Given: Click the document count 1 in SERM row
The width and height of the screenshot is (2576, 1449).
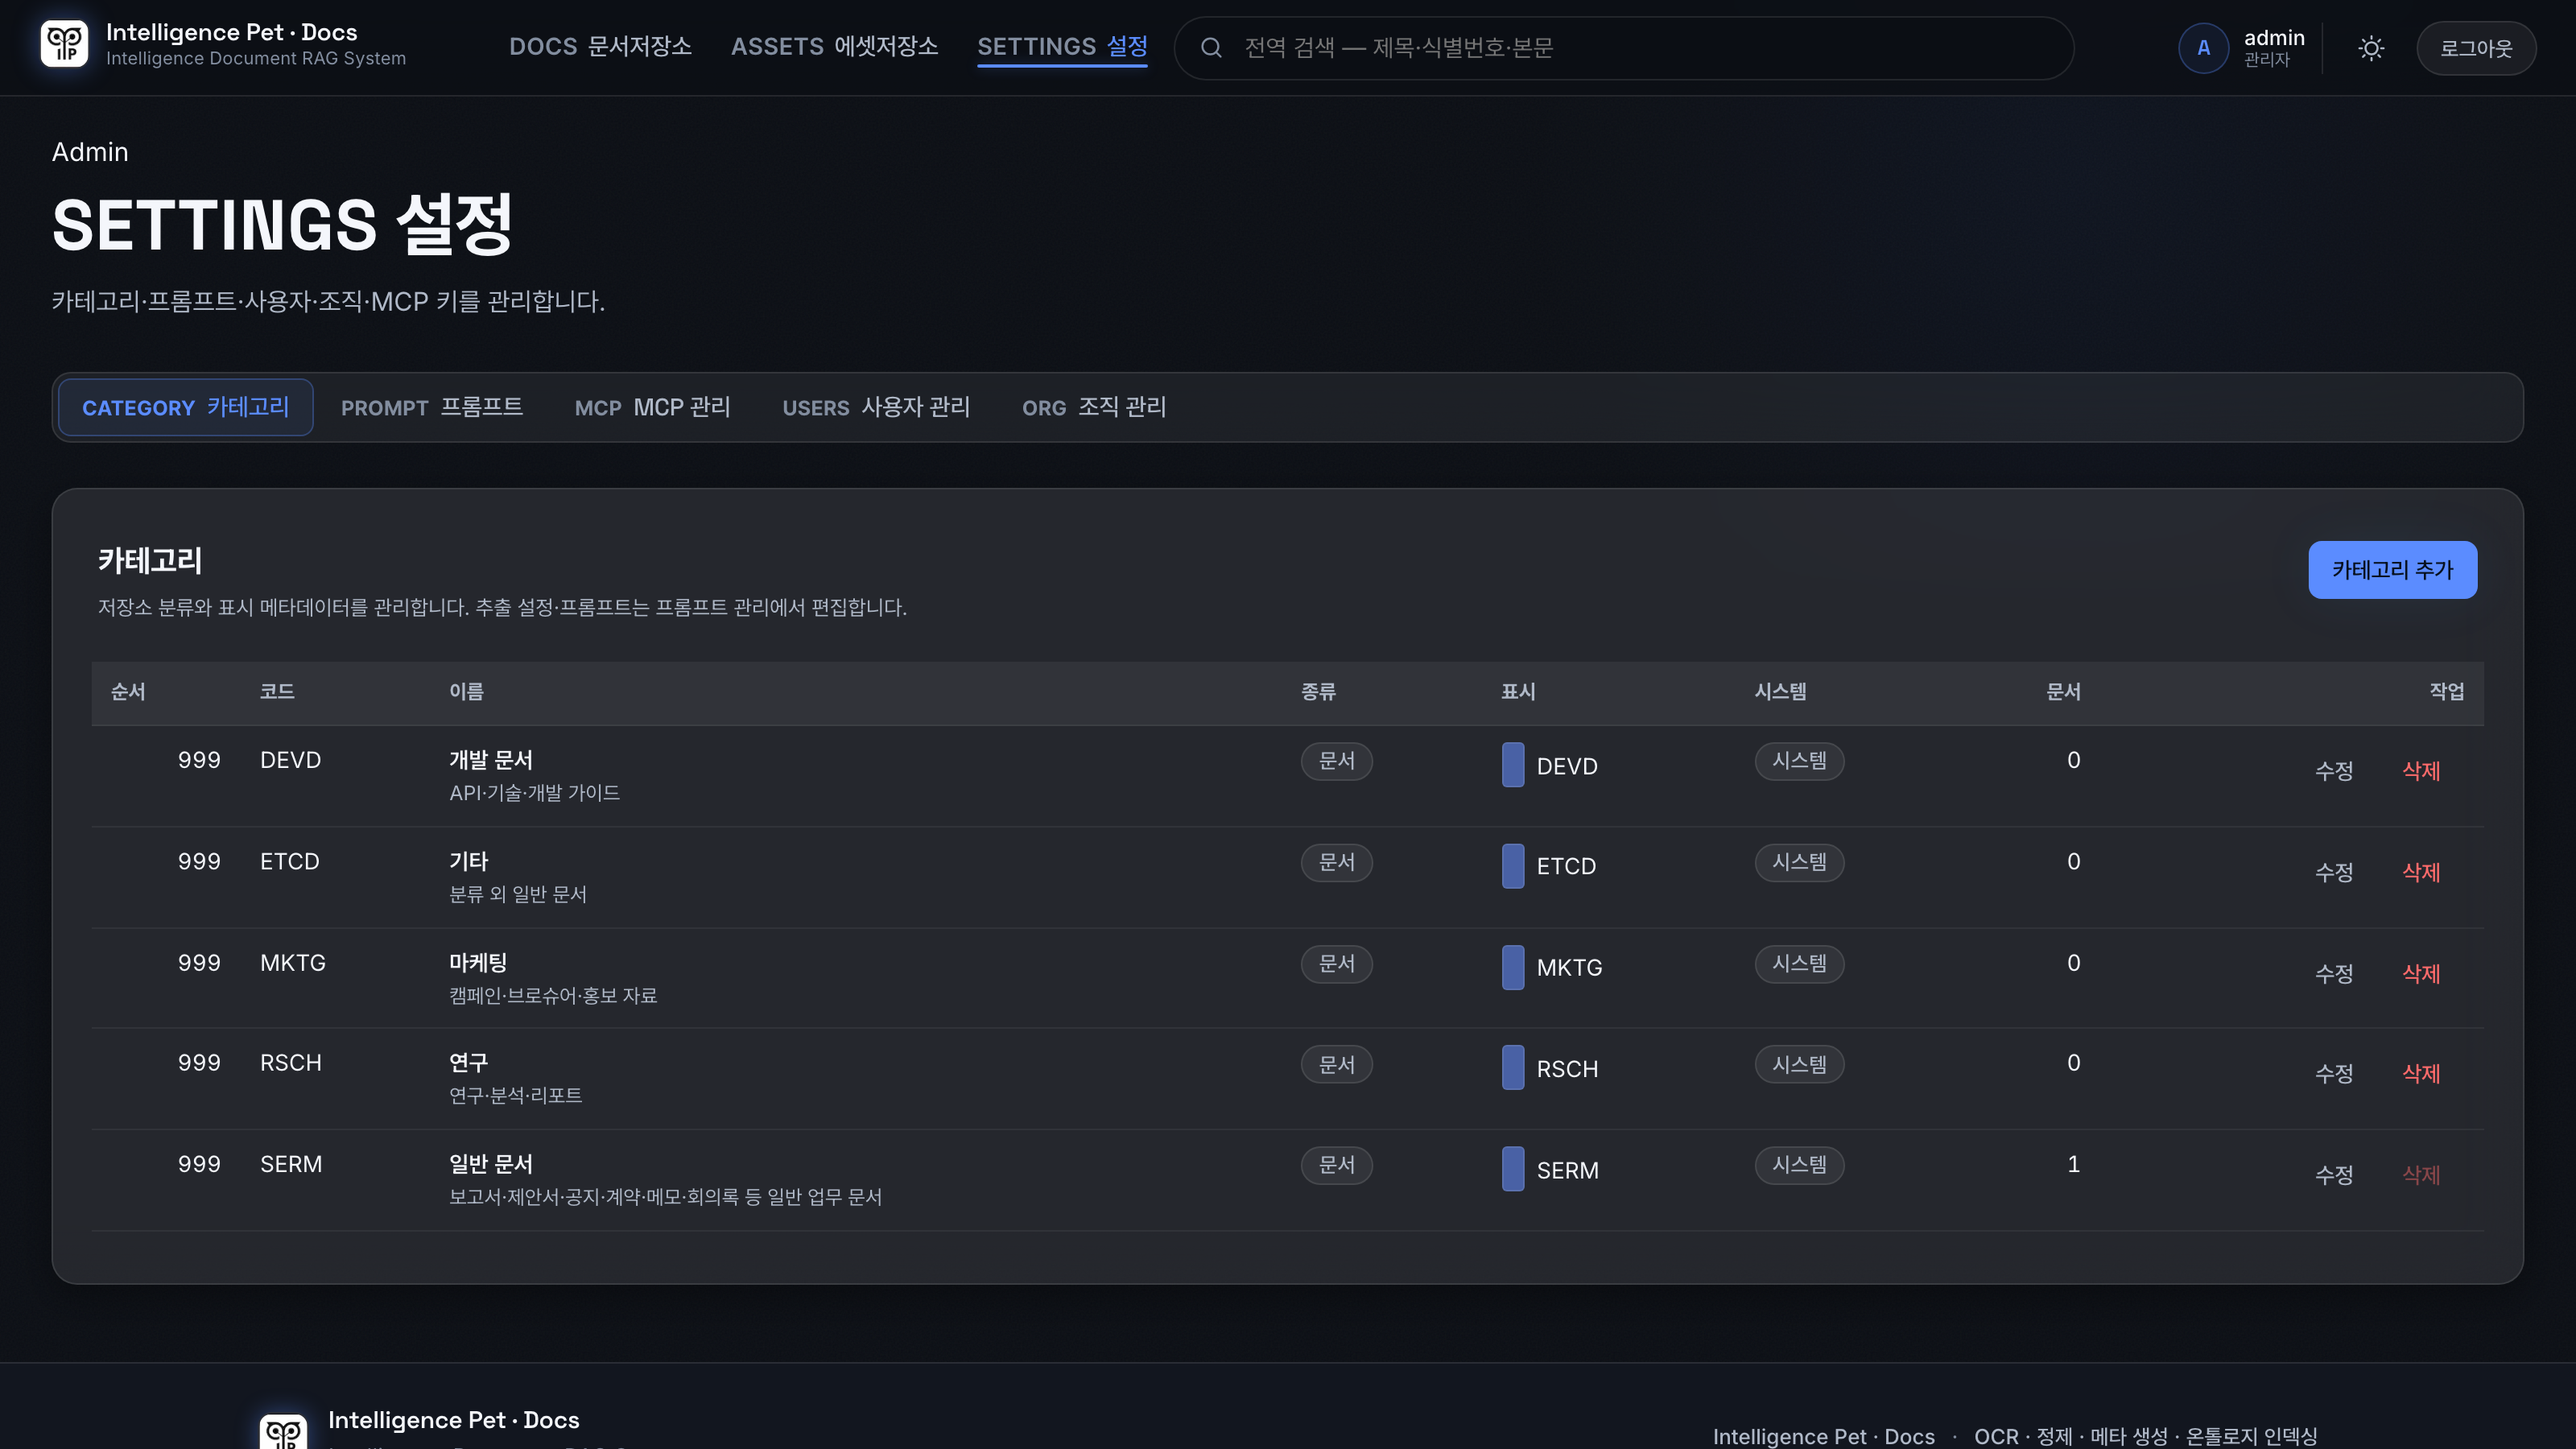Looking at the screenshot, I should pyautogui.click(x=2073, y=1164).
